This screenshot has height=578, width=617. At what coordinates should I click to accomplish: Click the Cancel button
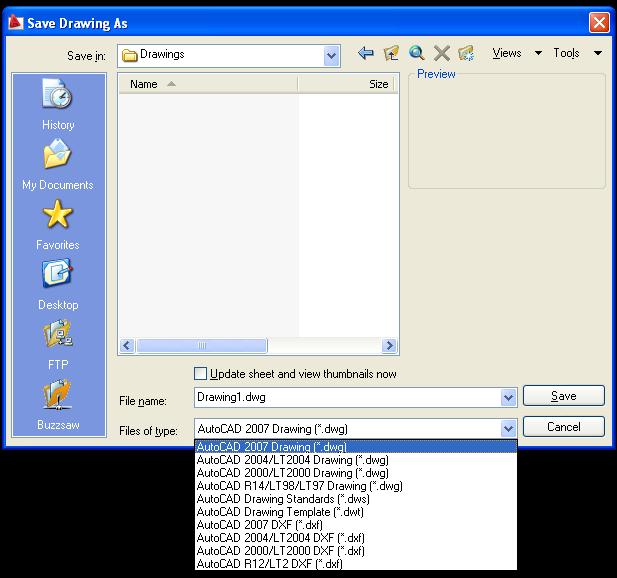point(563,427)
